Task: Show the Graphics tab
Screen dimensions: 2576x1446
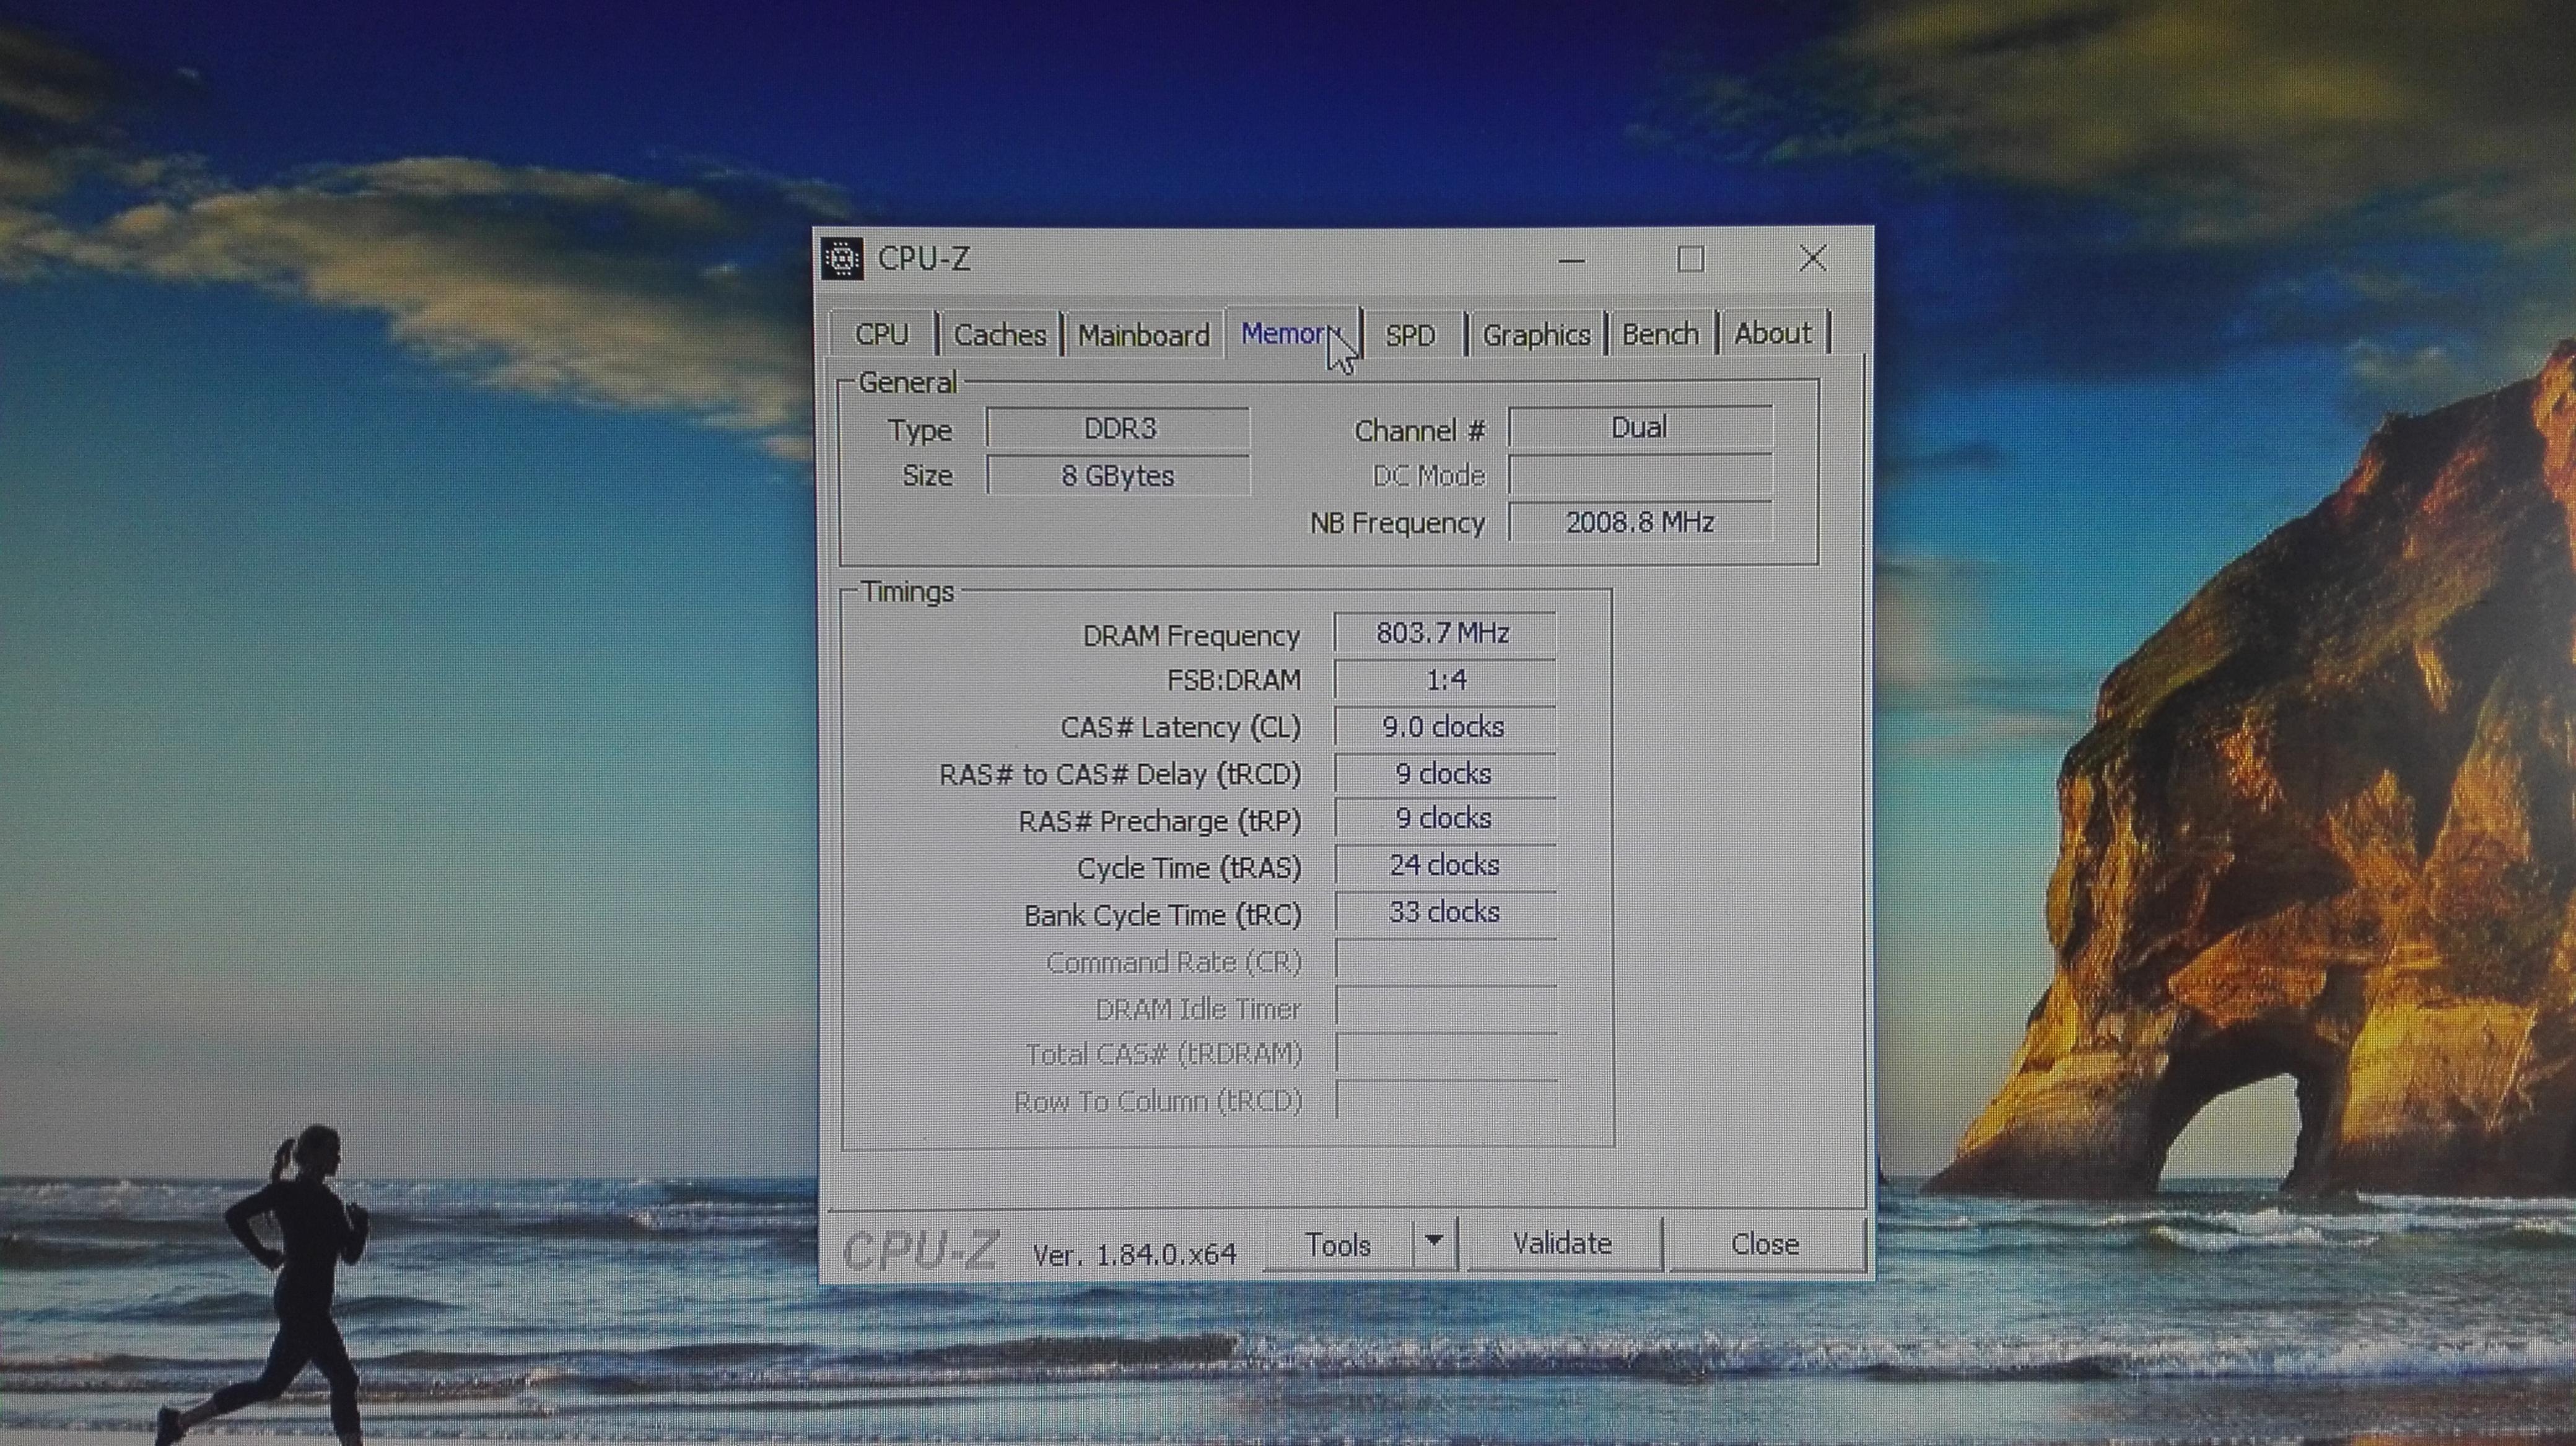Action: point(1536,335)
